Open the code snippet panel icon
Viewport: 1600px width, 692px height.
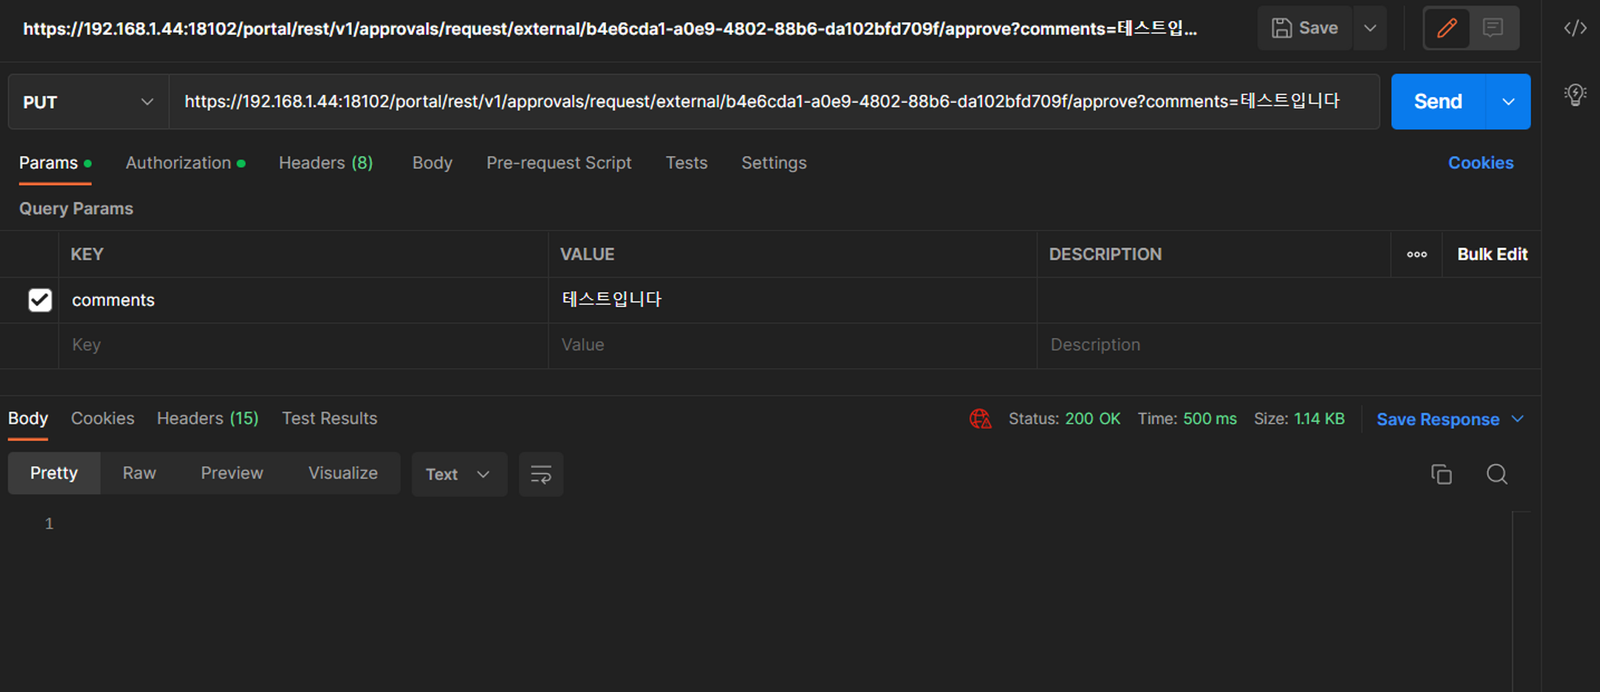pyautogui.click(x=1575, y=28)
